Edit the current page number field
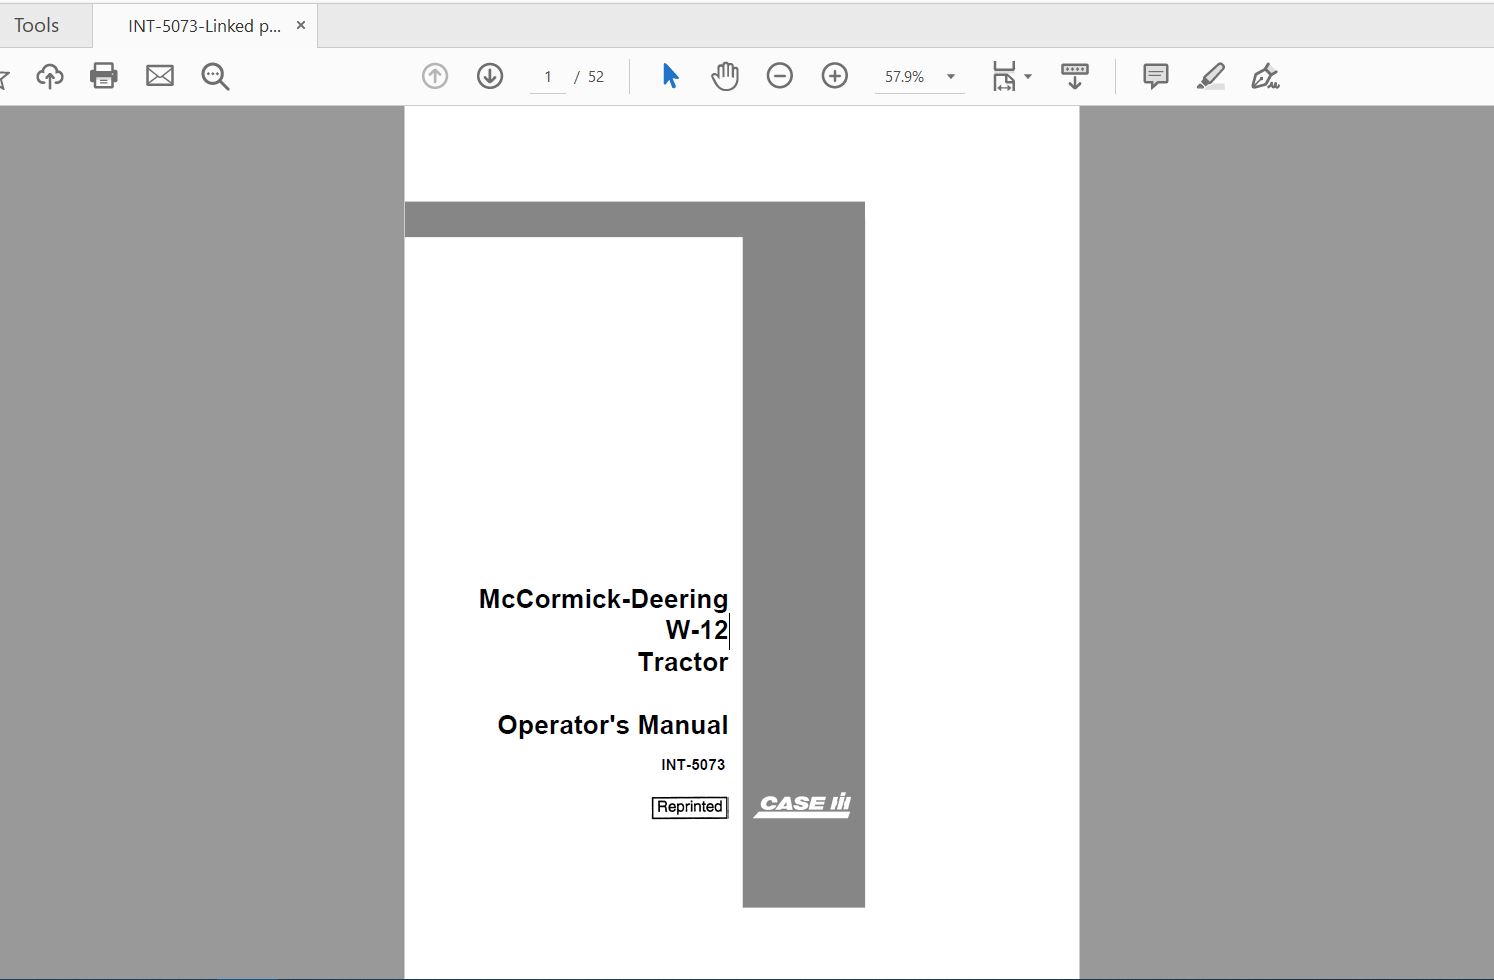Viewport: 1494px width, 980px height. point(548,76)
